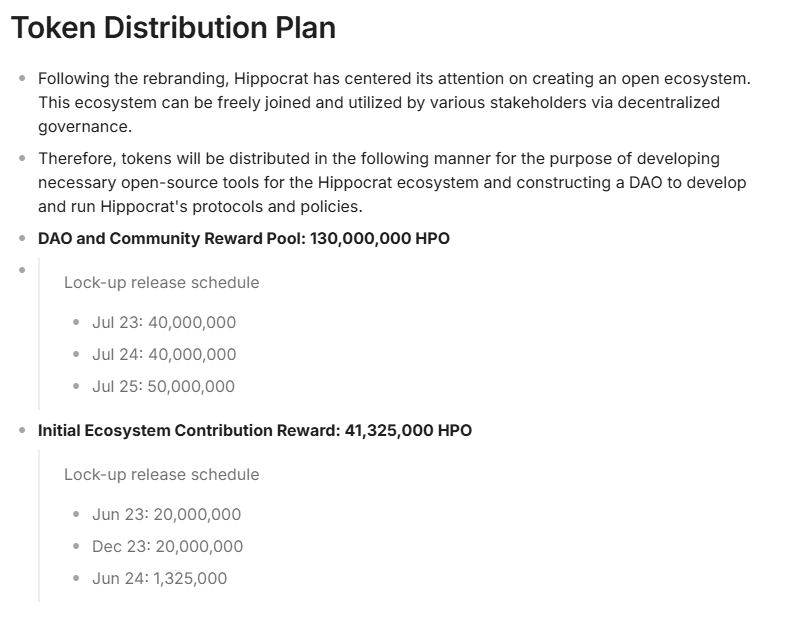Click the bullet marker beside DAO Reward Pool
The width and height of the screenshot is (785, 622).
[22, 238]
